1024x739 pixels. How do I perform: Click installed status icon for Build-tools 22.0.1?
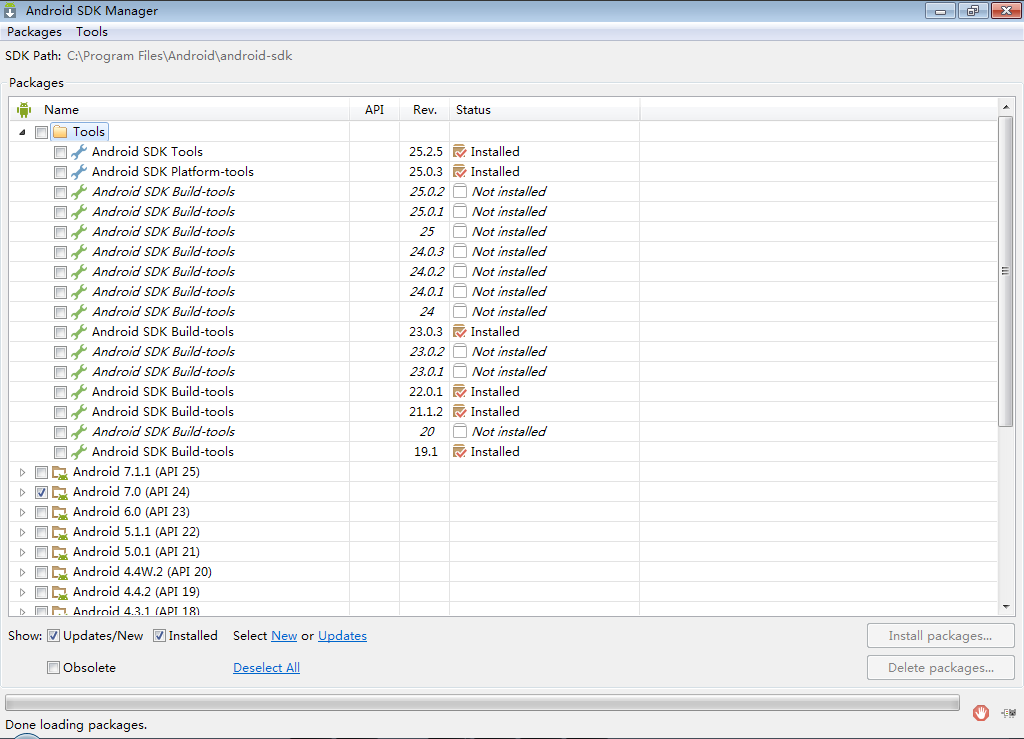[460, 392]
